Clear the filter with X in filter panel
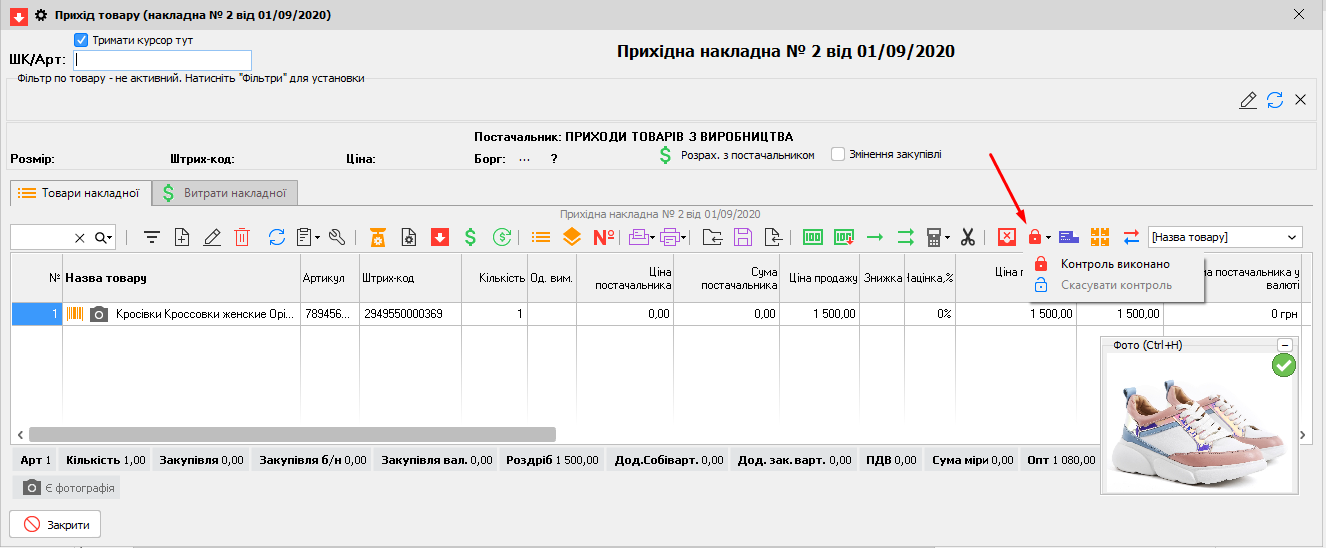 click(1301, 100)
